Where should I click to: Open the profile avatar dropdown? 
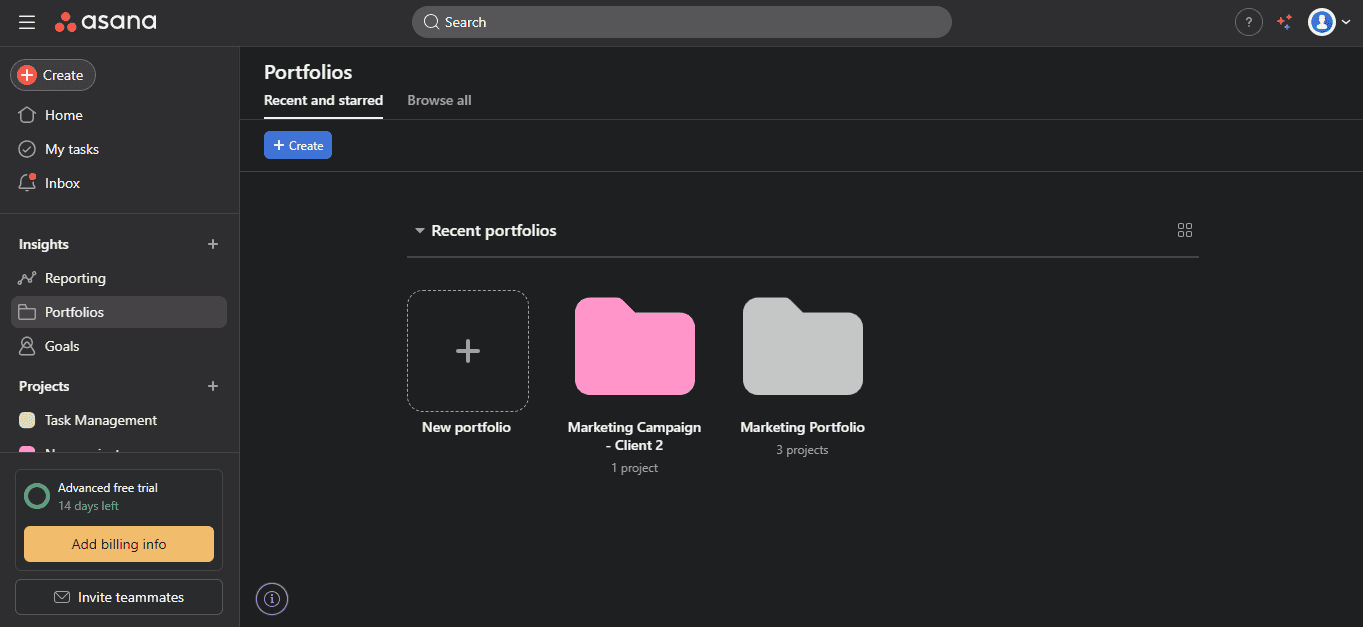1330,22
